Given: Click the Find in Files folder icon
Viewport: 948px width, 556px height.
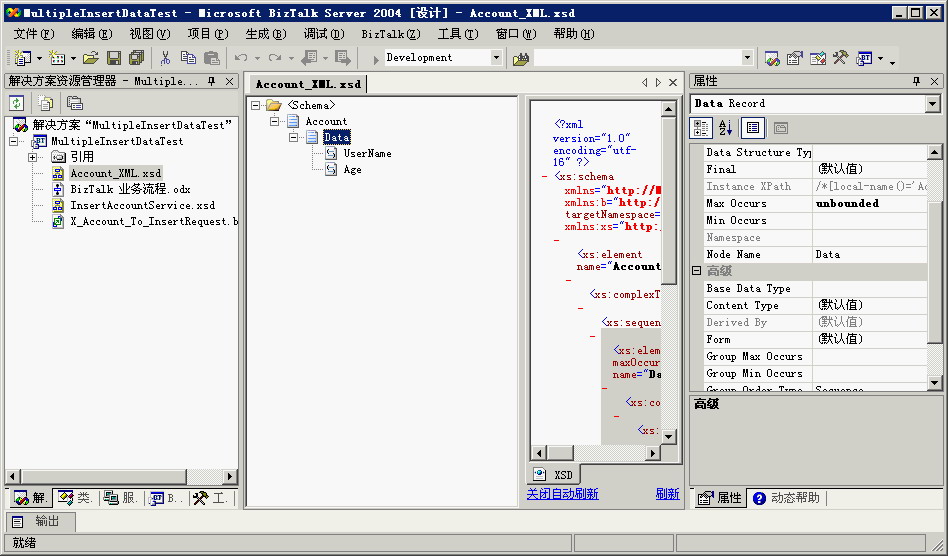Looking at the screenshot, I should pyautogui.click(x=521, y=59).
